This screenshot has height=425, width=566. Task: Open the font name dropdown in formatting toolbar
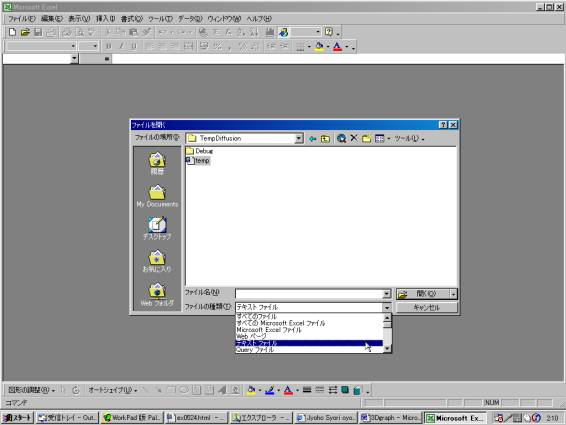(x=73, y=46)
